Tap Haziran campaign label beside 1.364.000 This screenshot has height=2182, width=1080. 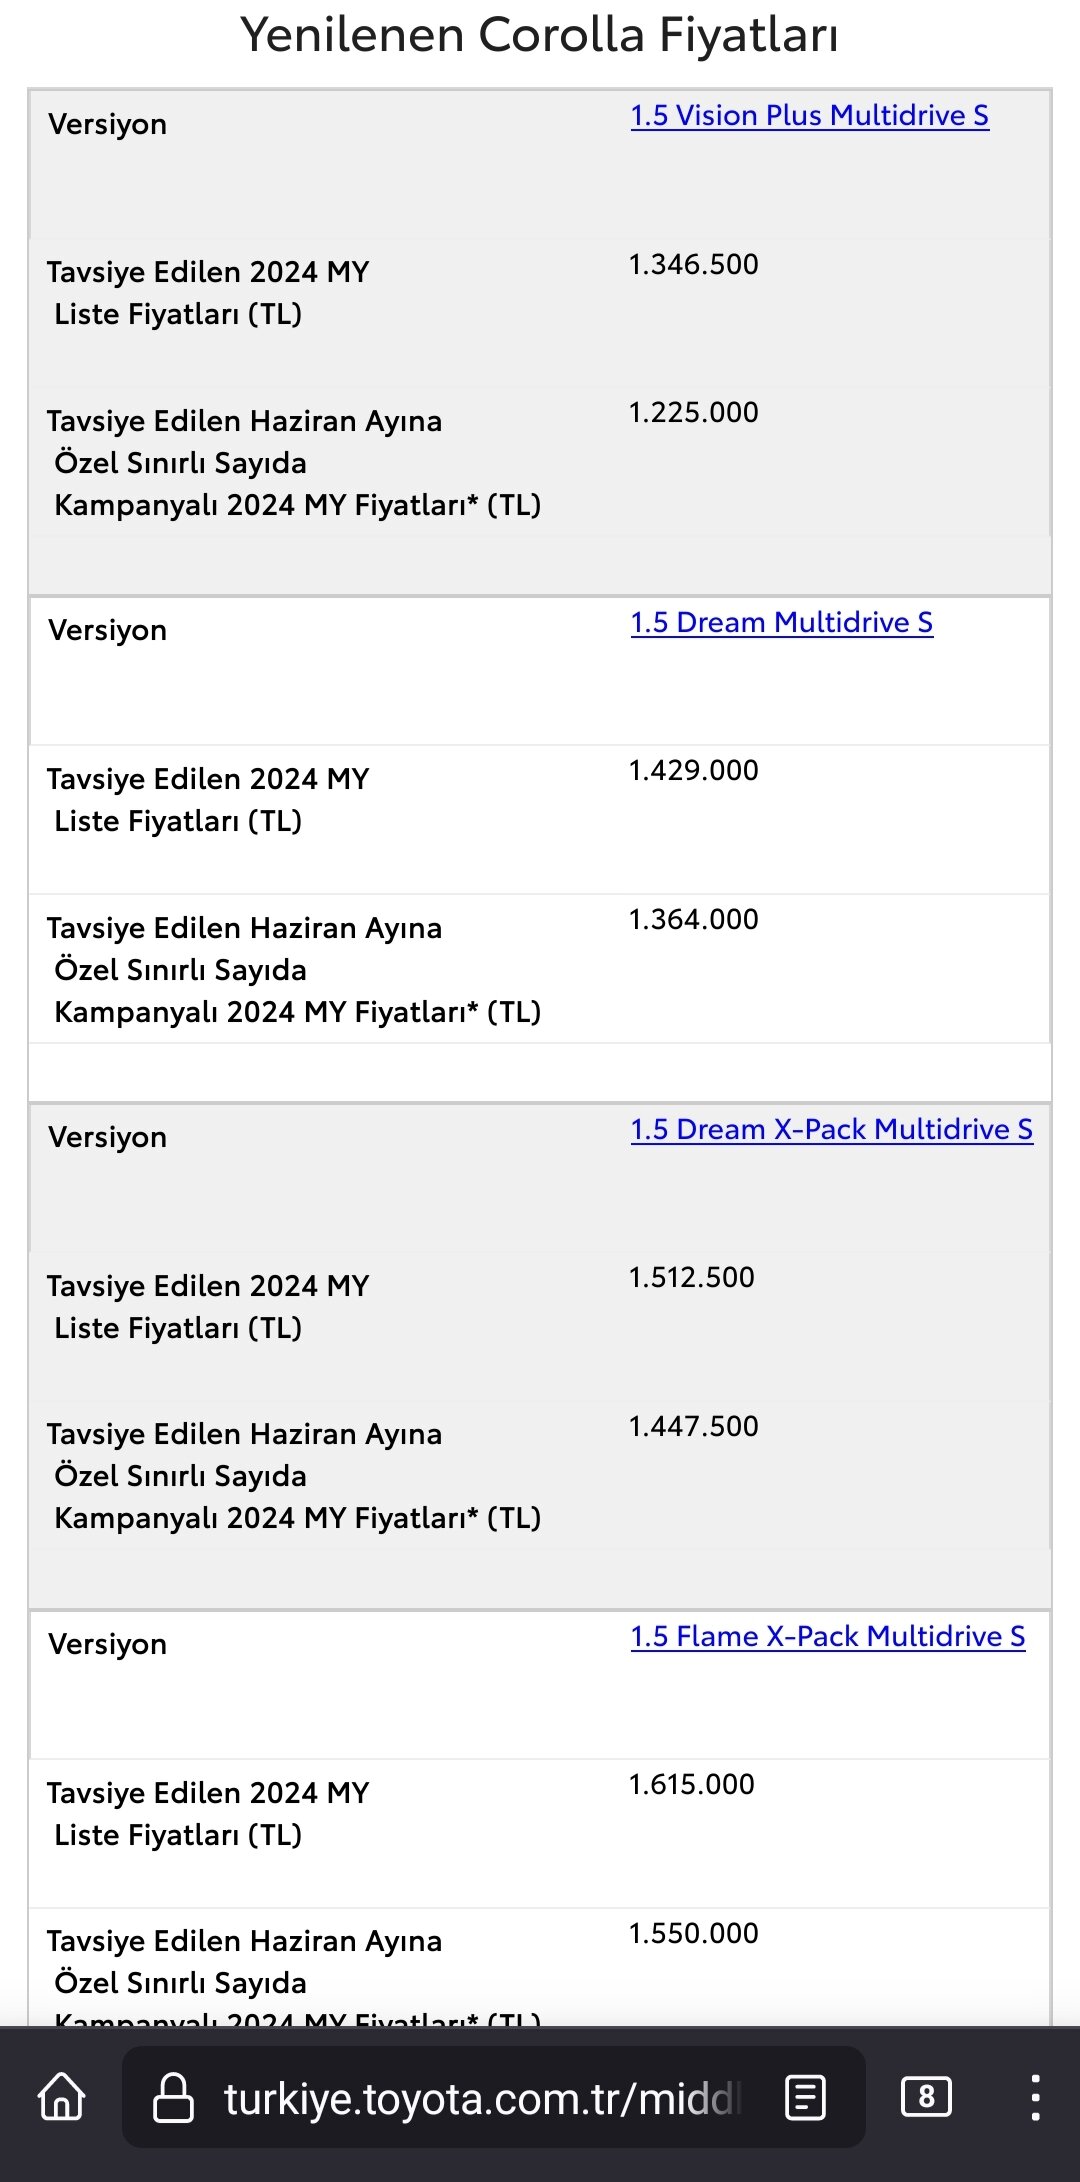(294, 970)
